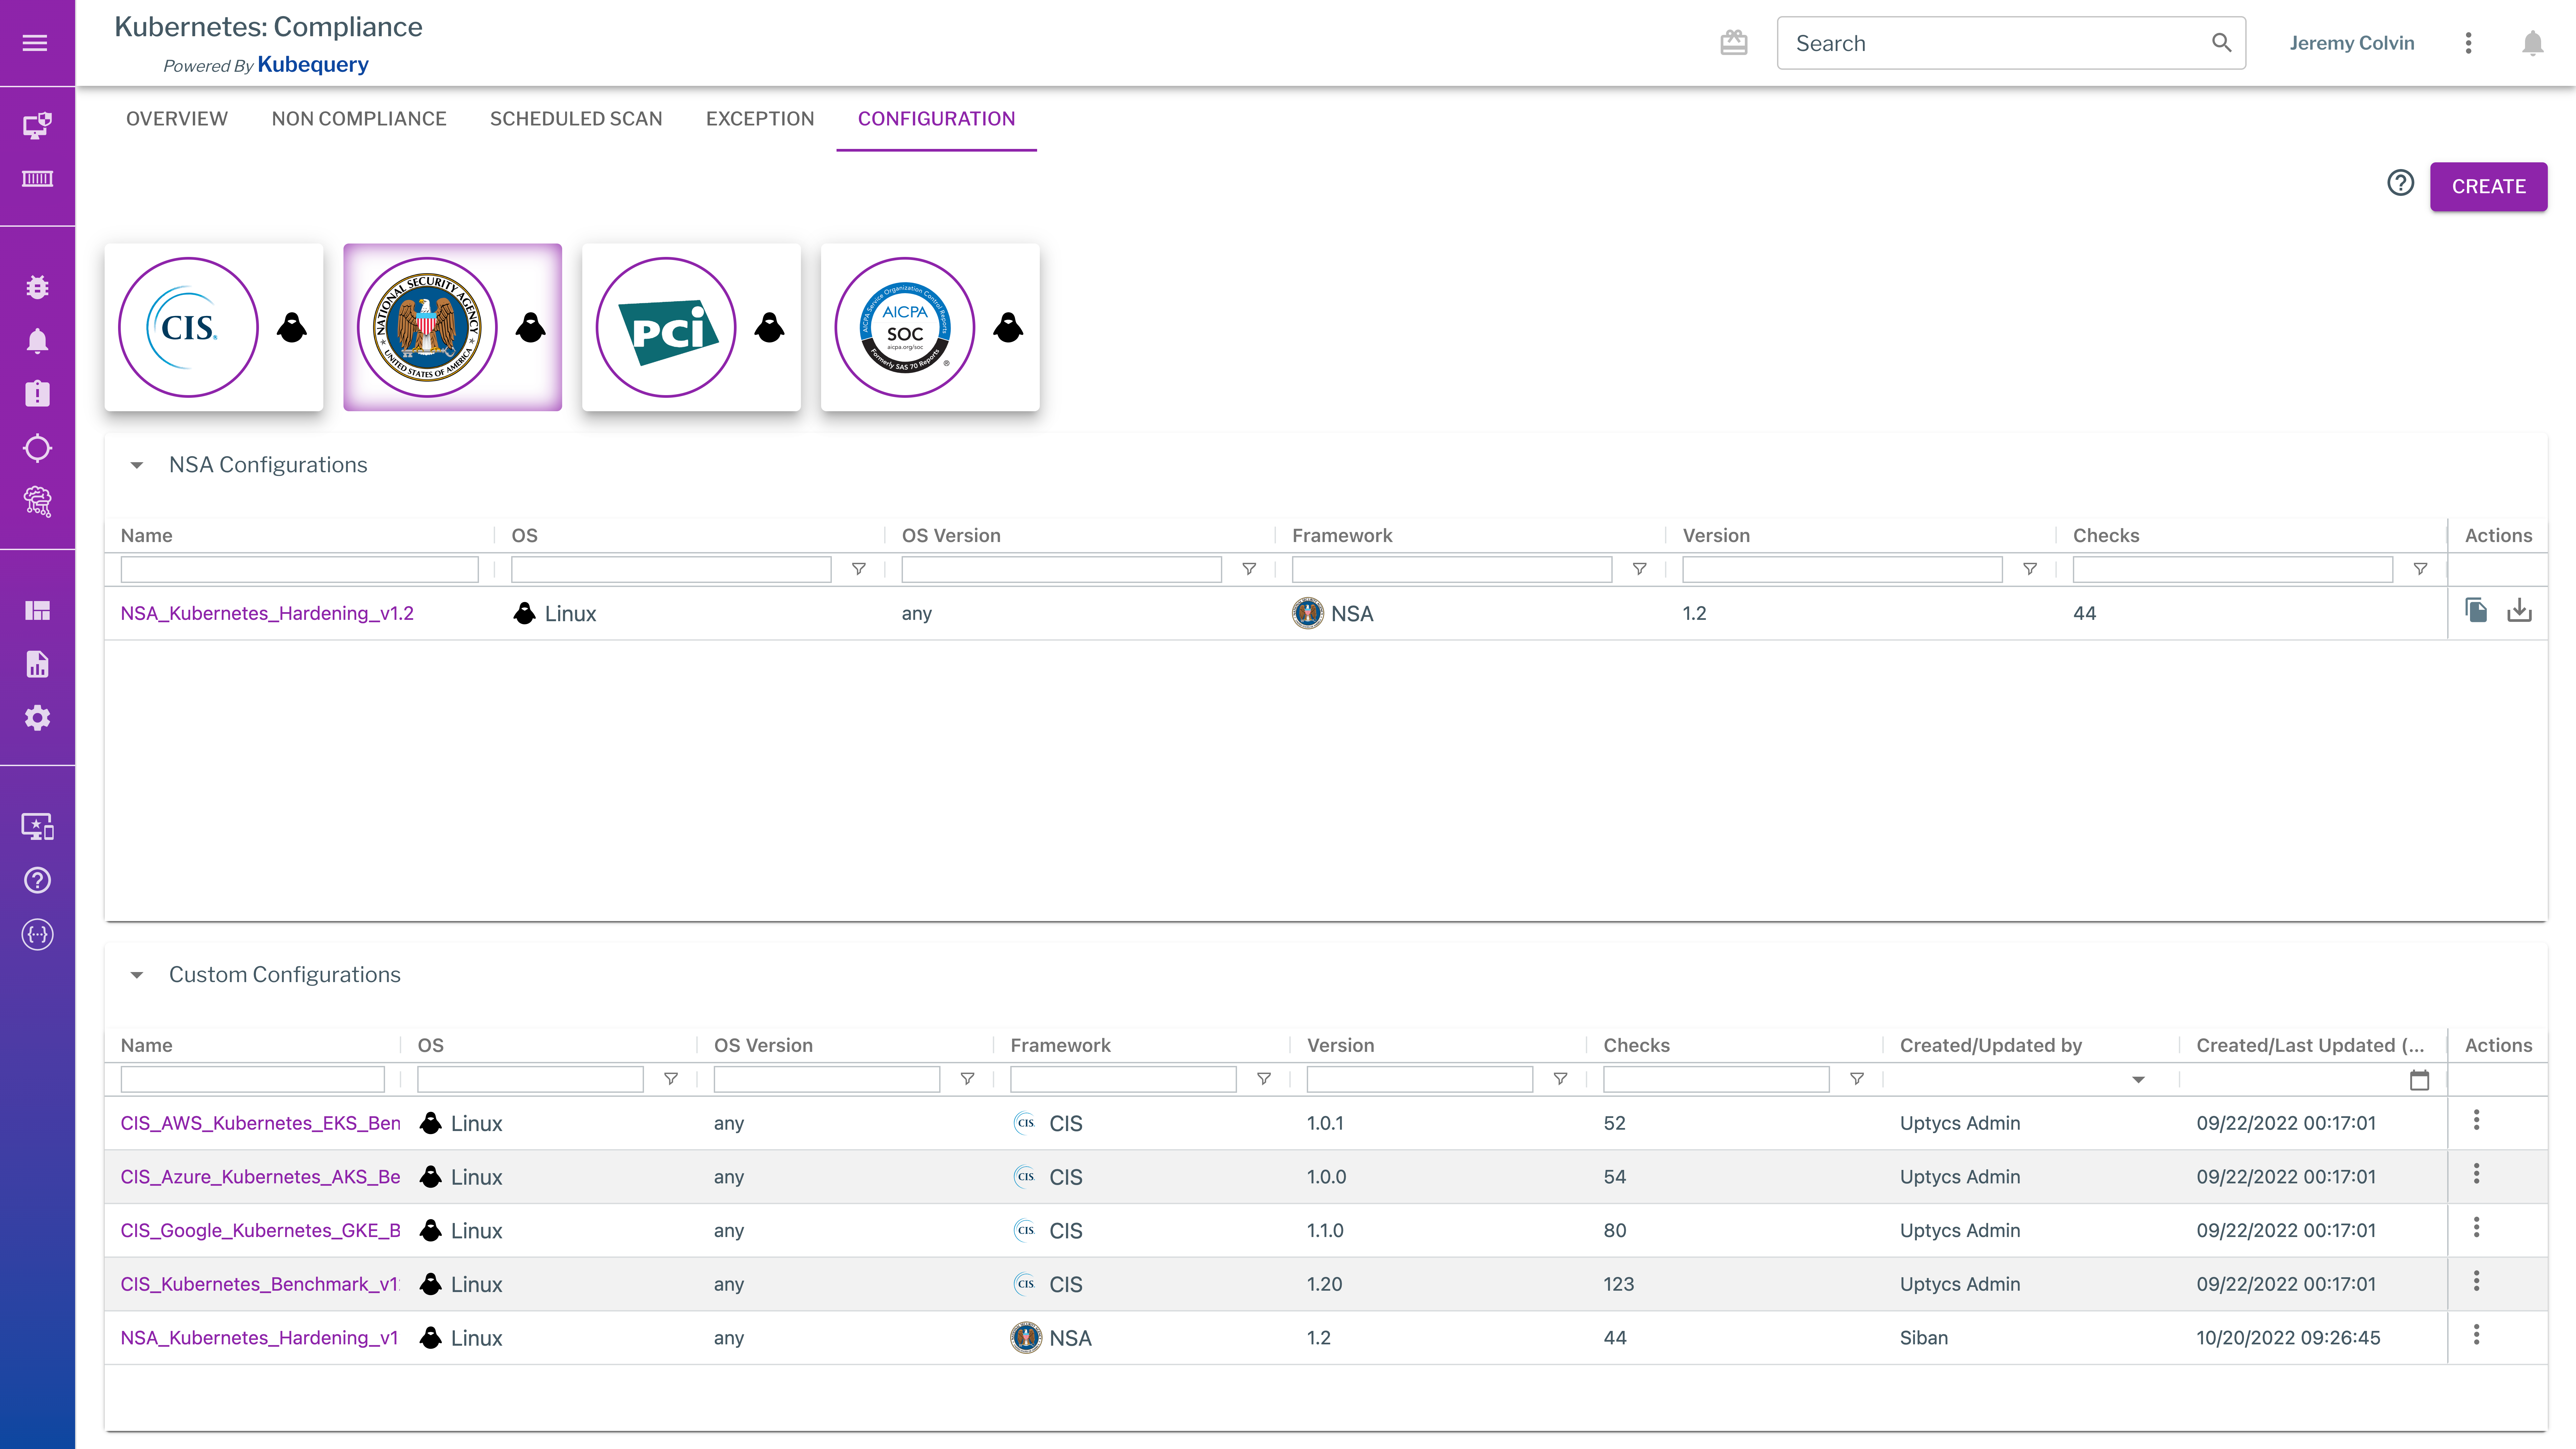The image size is (2576, 1449).
Task: Copy the NSA_Kubernetes_Hardening_v1.2 configuration
Action: click(2476, 610)
